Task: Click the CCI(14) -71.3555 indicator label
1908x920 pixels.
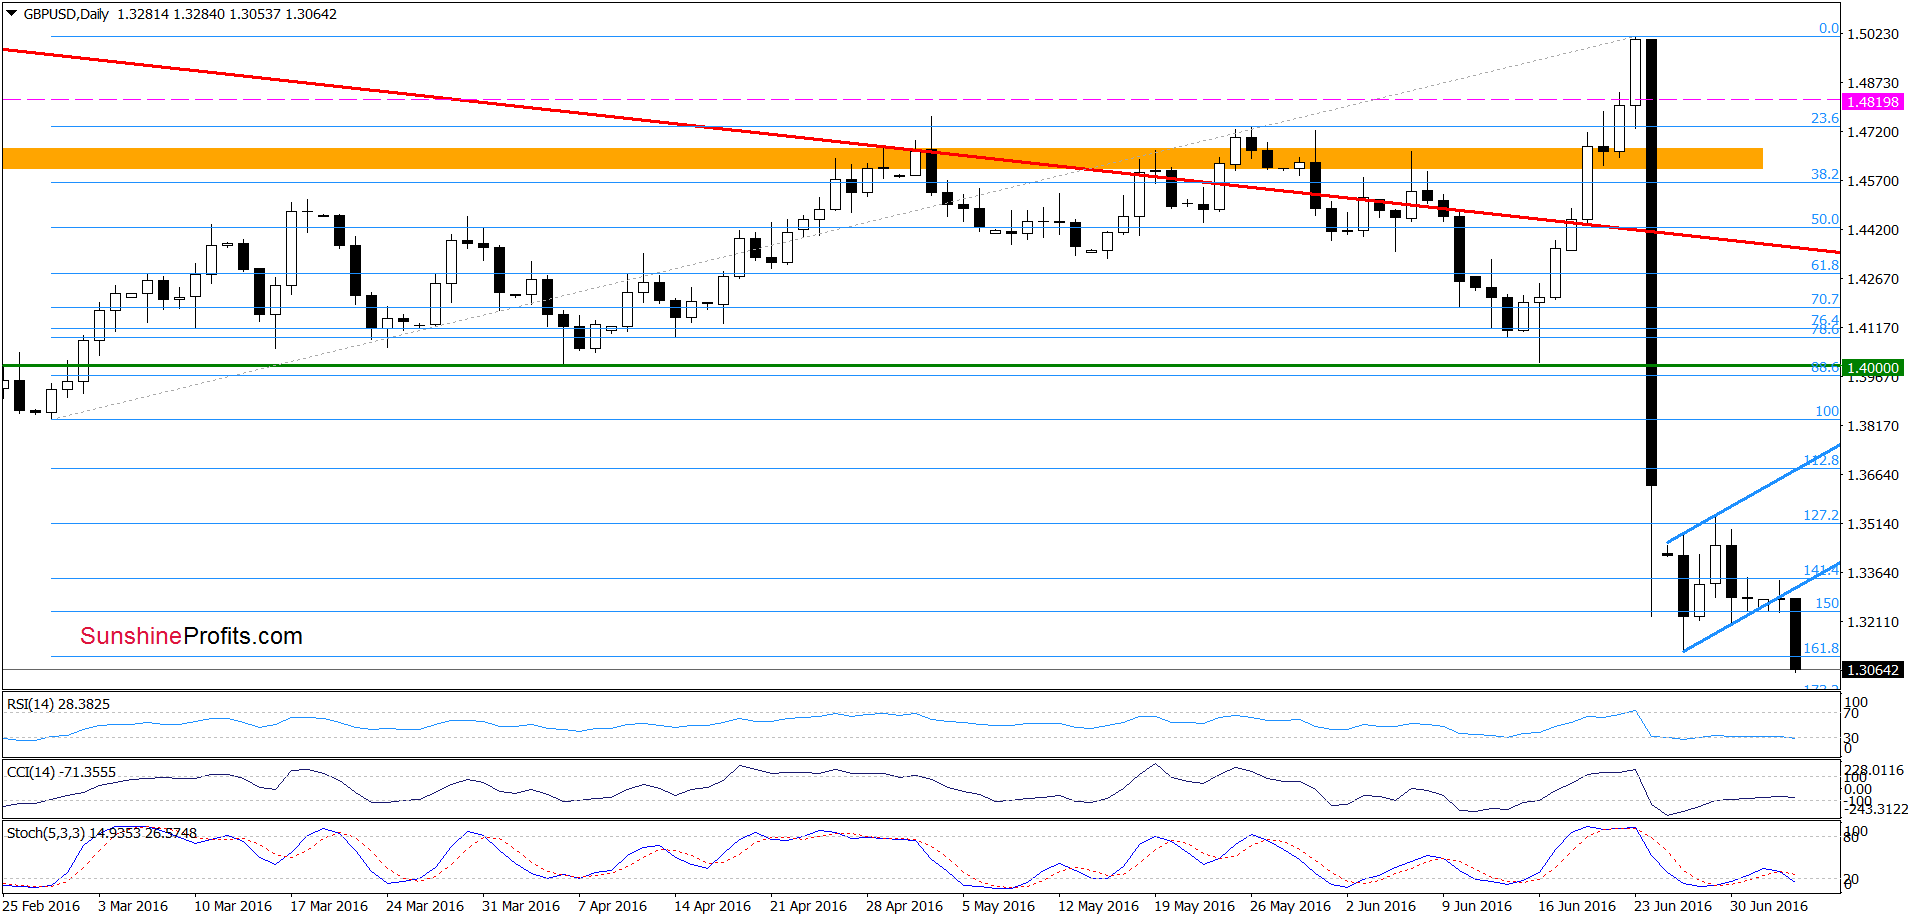Action: click(x=61, y=772)
